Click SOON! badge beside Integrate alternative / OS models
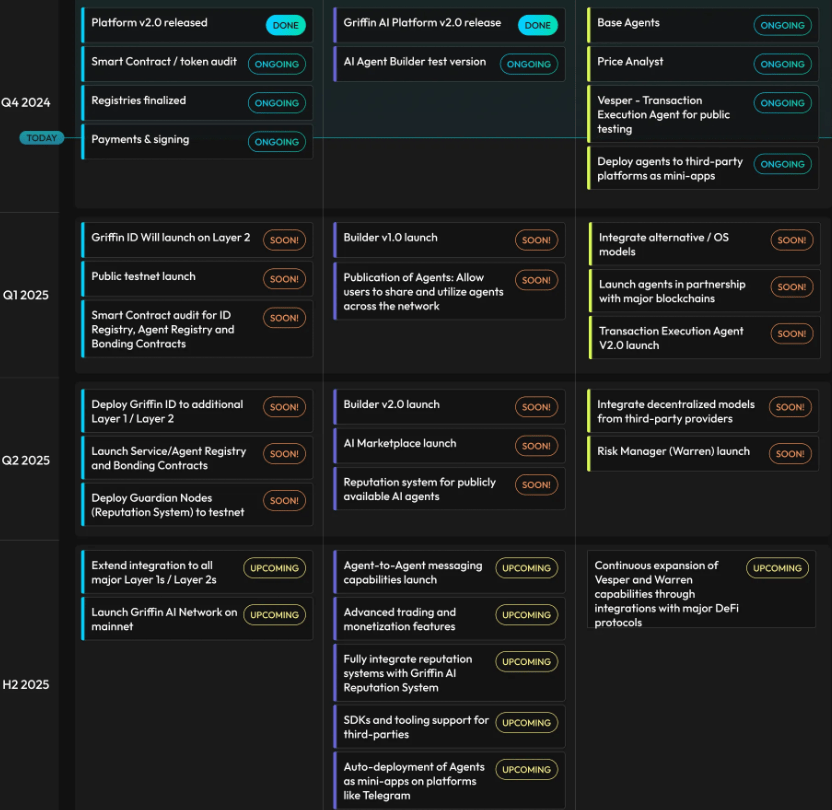The image size is (832, 810). coord(791,240)
